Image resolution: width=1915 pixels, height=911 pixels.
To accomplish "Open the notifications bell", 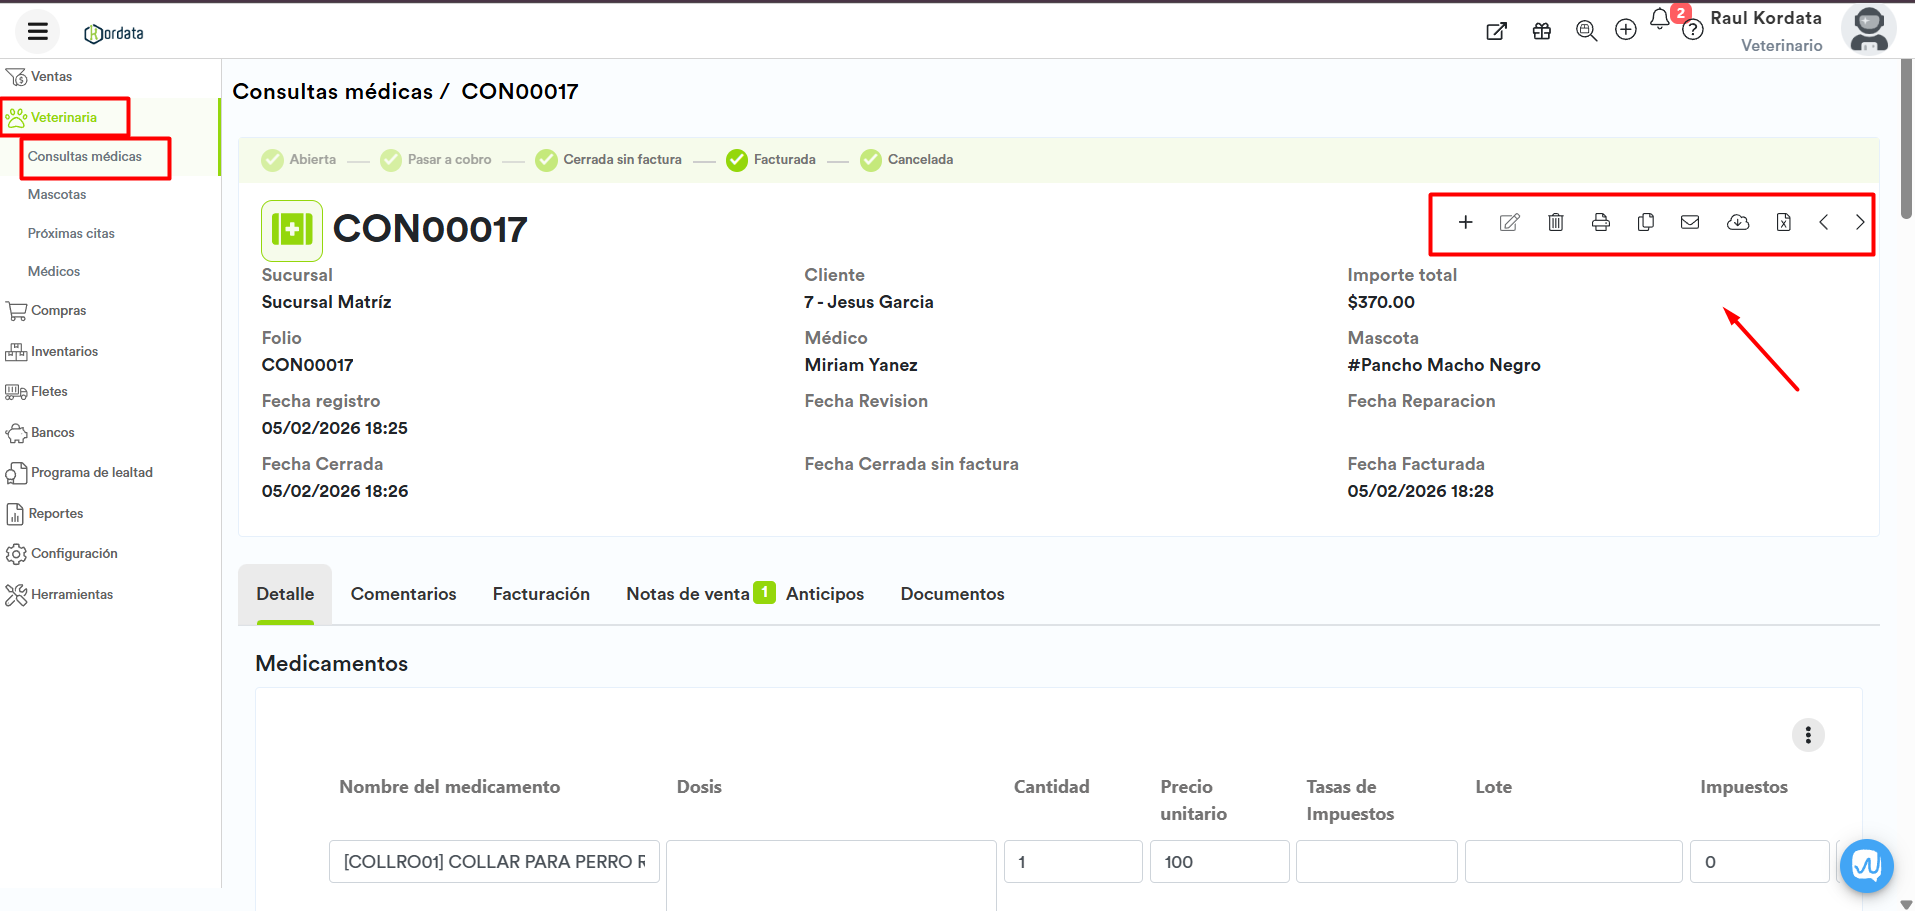I will coord(1660,19).
